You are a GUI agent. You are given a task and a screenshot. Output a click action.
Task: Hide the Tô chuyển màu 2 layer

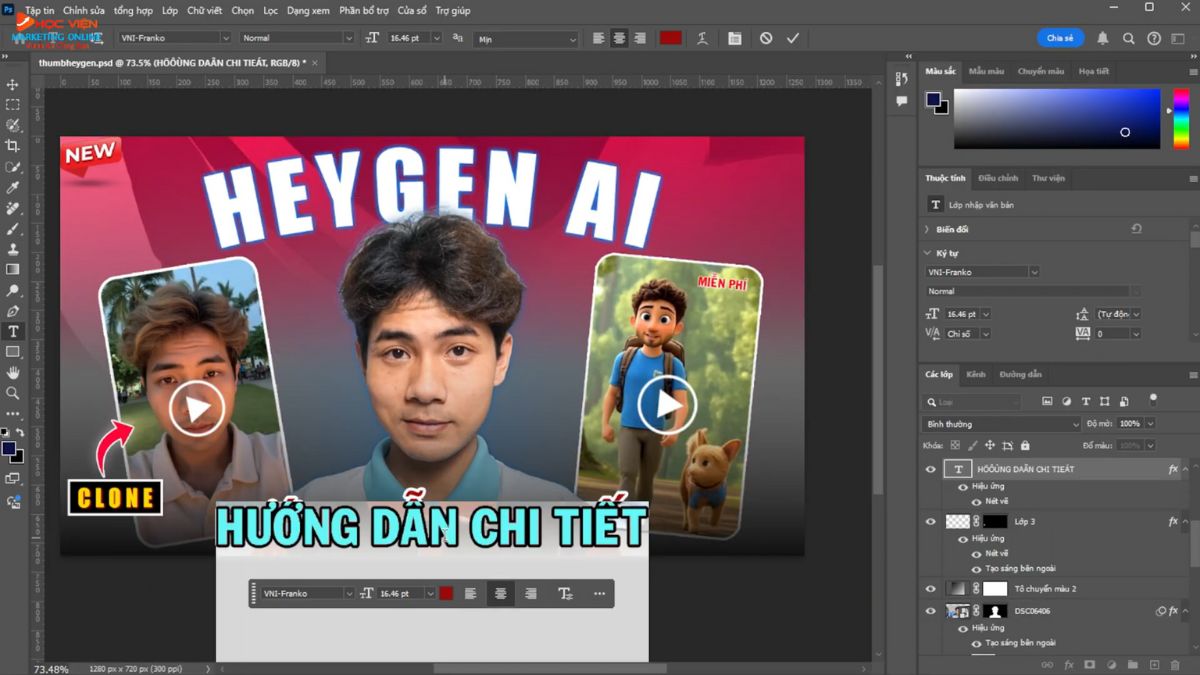930,589
